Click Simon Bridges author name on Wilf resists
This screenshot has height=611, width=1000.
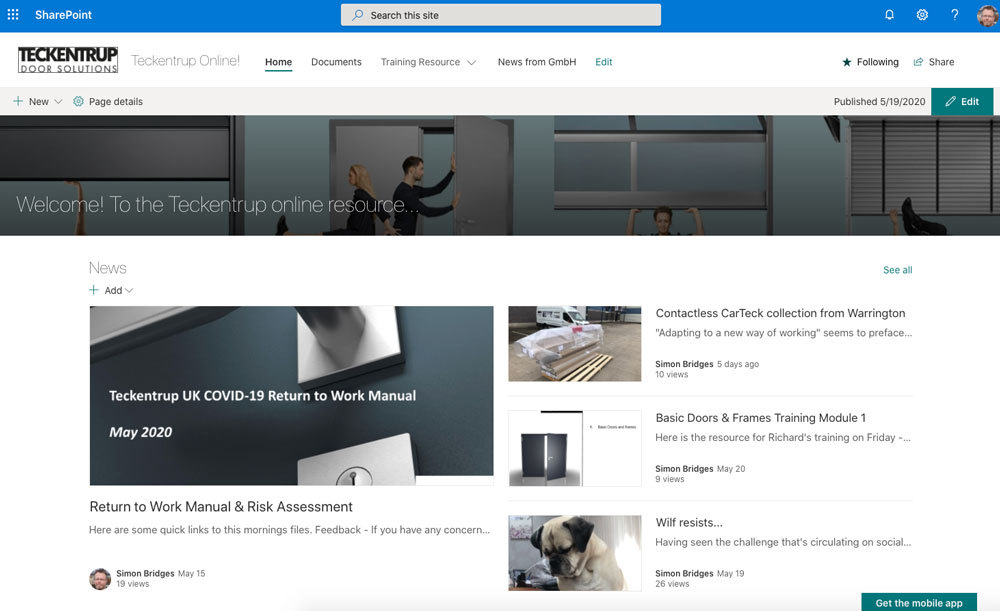click(684, 573)
